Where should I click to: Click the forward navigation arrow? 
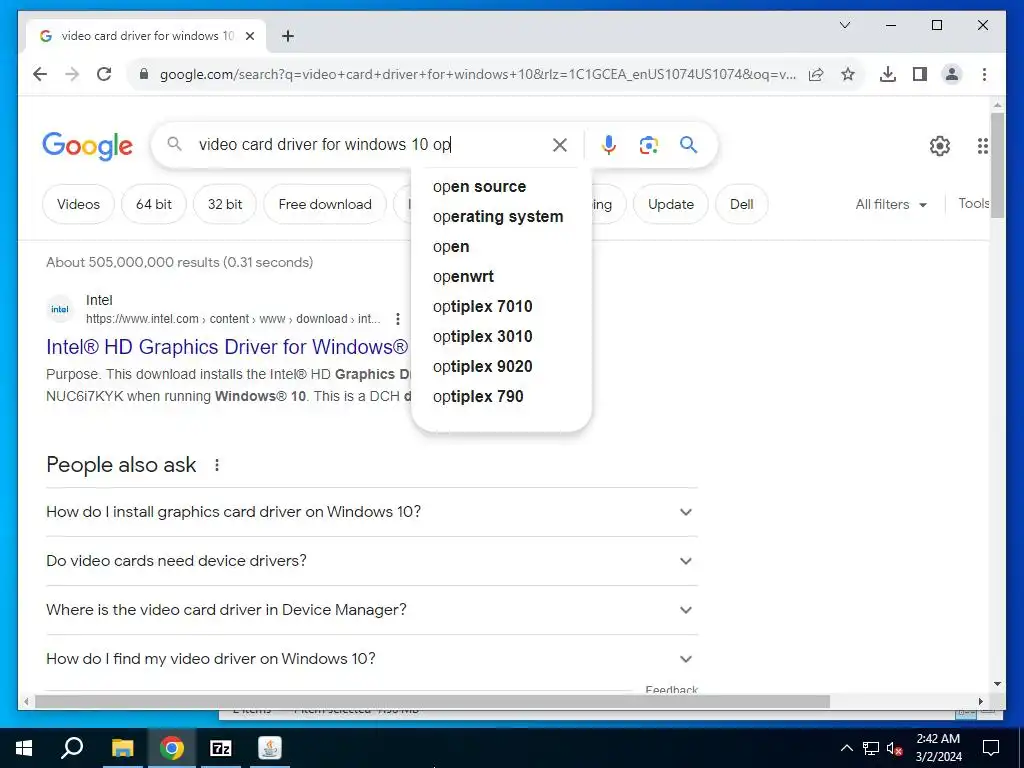72,74
